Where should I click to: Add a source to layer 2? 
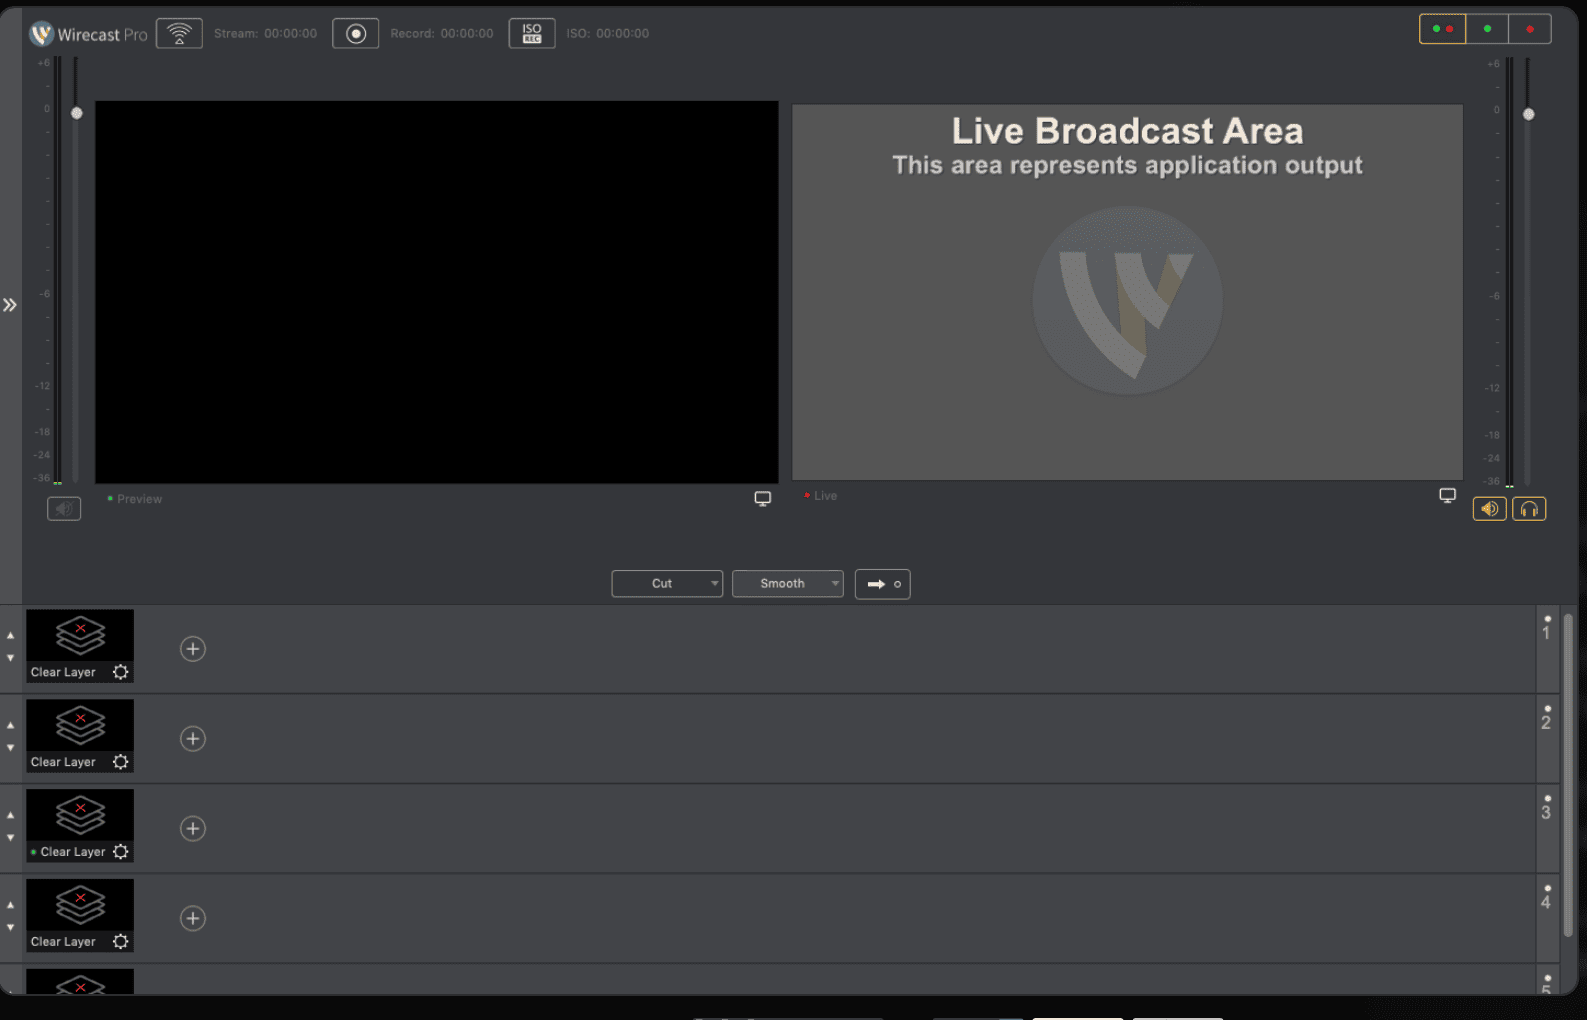point(193,739)
